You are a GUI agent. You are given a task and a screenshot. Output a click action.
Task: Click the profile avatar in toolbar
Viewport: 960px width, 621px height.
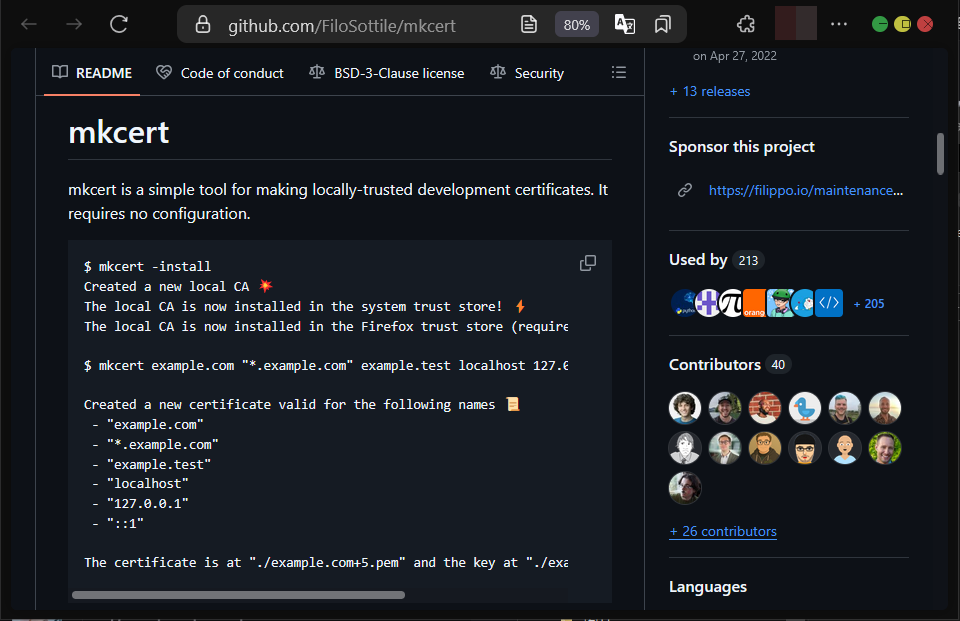pos(796,23)
